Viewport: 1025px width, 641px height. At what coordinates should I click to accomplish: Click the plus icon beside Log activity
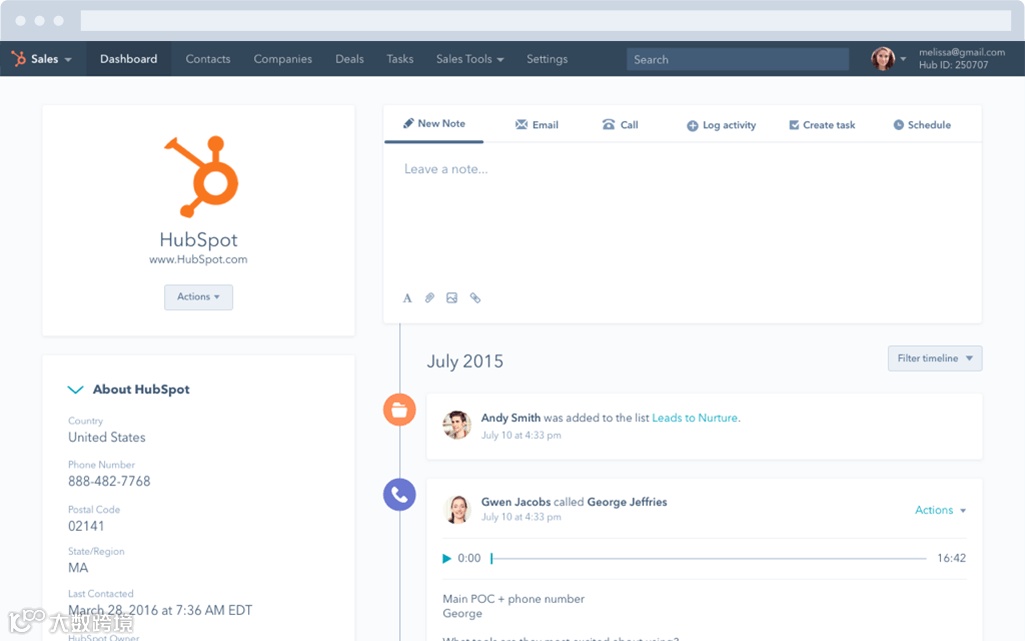point(692,125)
